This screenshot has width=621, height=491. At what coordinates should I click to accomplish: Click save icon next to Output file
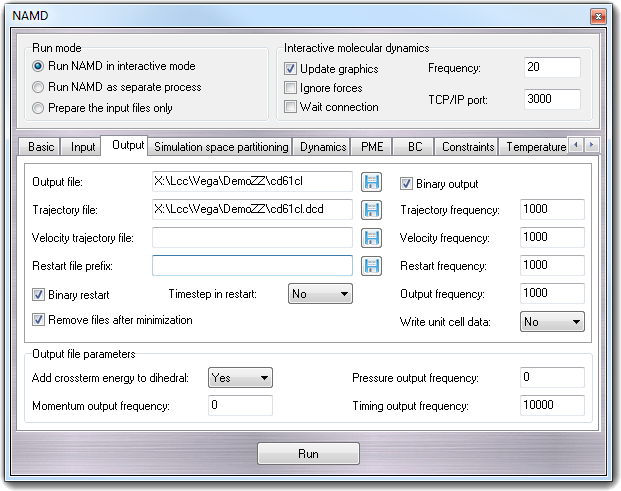coord(372,182)
